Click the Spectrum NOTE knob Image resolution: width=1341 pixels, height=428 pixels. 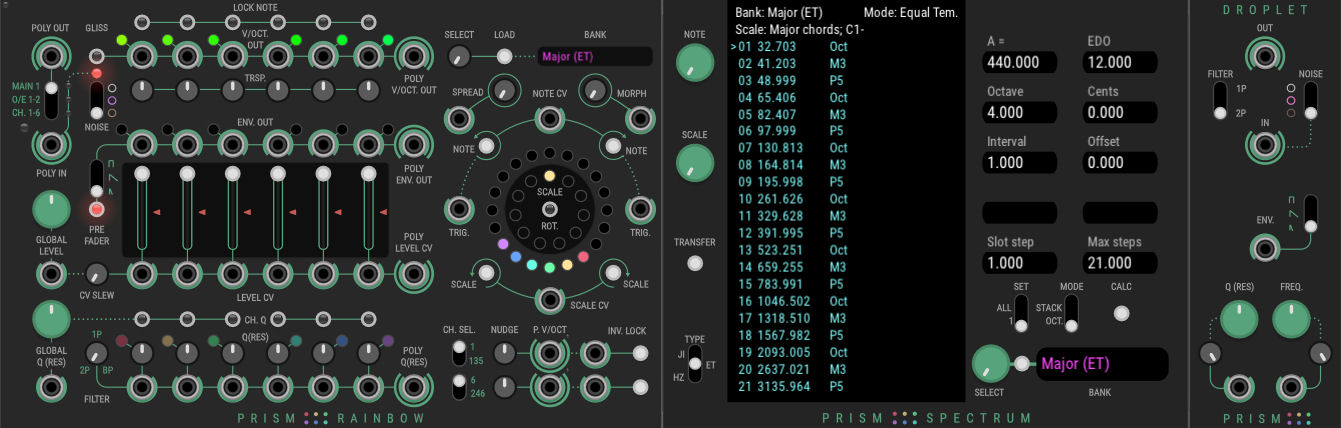pyautogui.click(x=694, y=65)
